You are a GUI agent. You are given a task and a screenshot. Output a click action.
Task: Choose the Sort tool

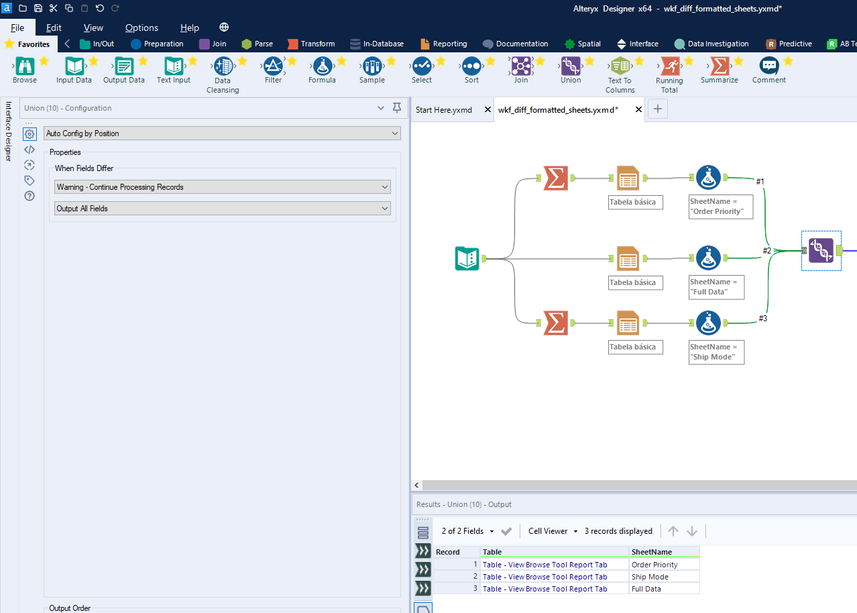pos(471,70)
